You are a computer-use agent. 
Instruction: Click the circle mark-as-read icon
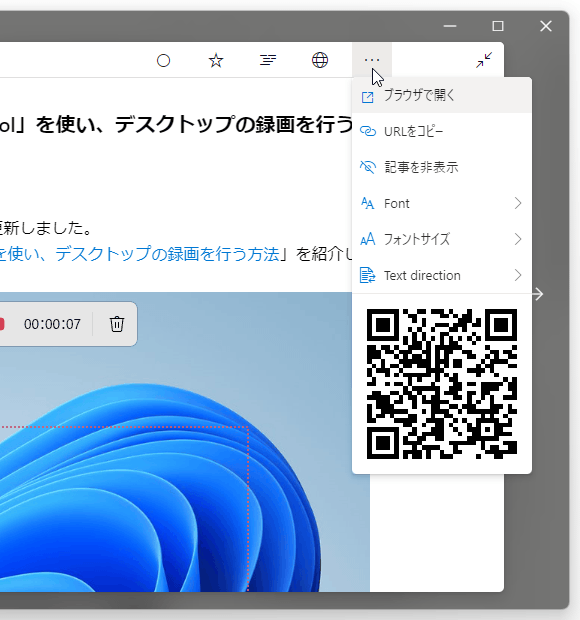coord(163,60)
